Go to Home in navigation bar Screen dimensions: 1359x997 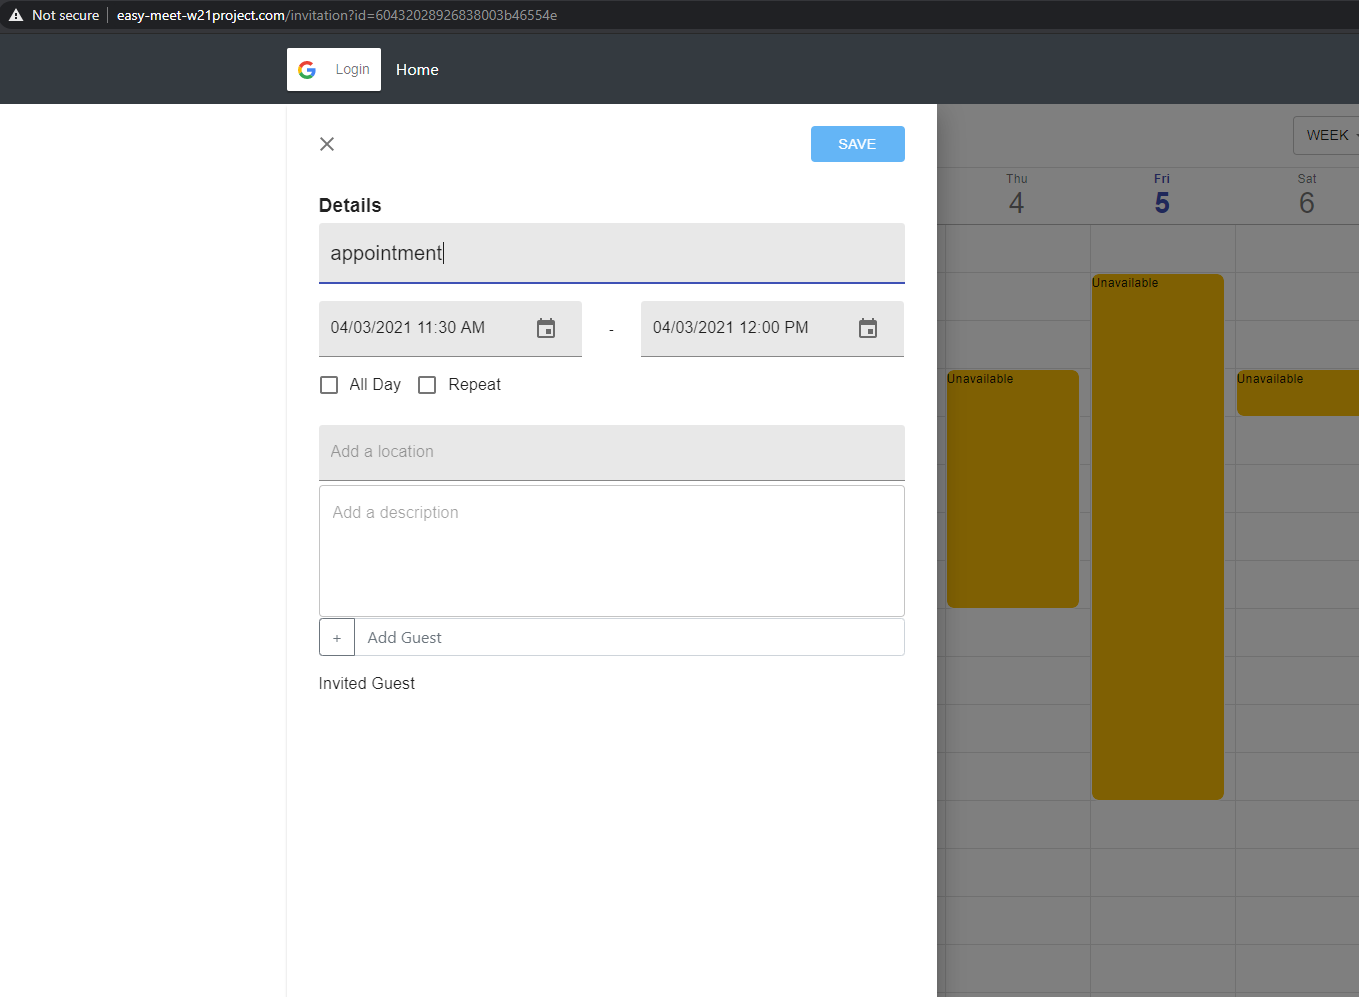click(x=417, y=70)
